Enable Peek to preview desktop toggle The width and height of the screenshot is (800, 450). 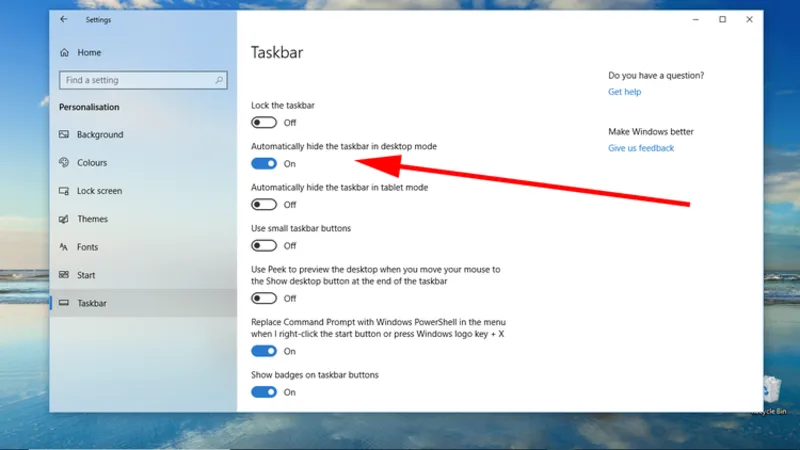tap(264, 298)
